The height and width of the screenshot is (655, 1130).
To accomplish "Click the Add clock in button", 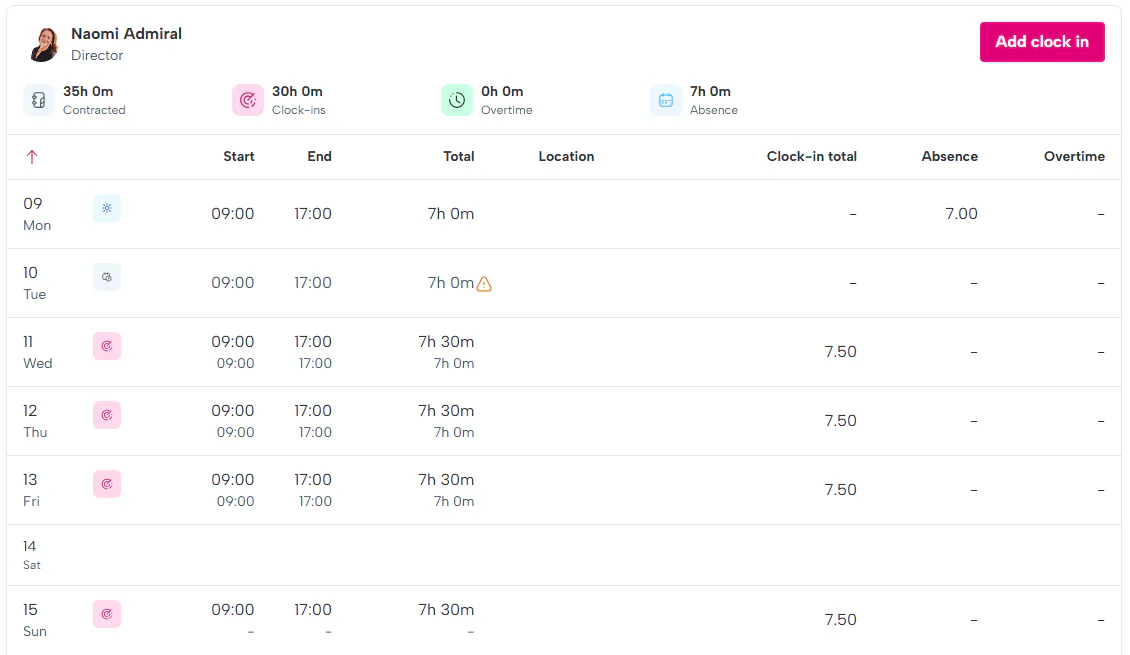I will (1041, 42).
